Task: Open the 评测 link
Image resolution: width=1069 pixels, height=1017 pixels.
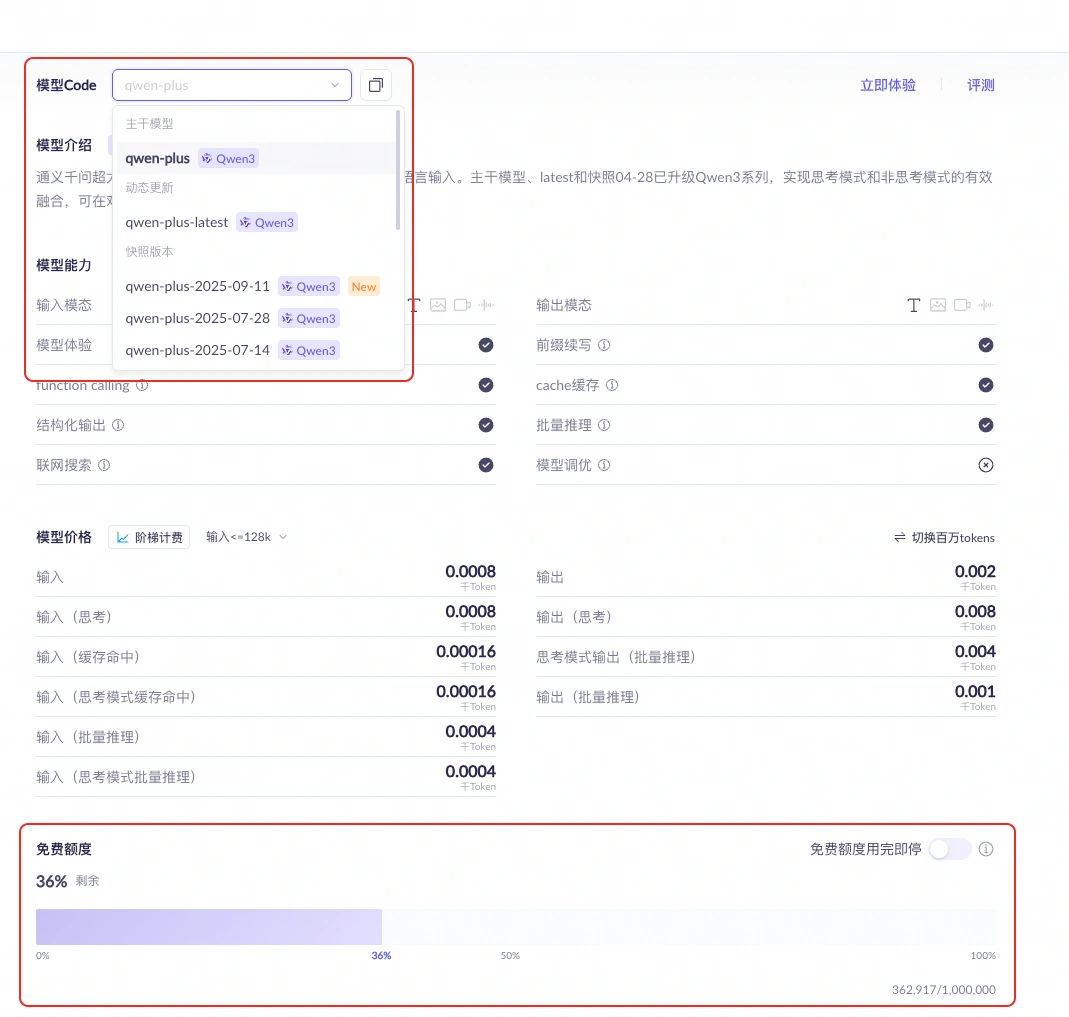Action: (980, 85)
